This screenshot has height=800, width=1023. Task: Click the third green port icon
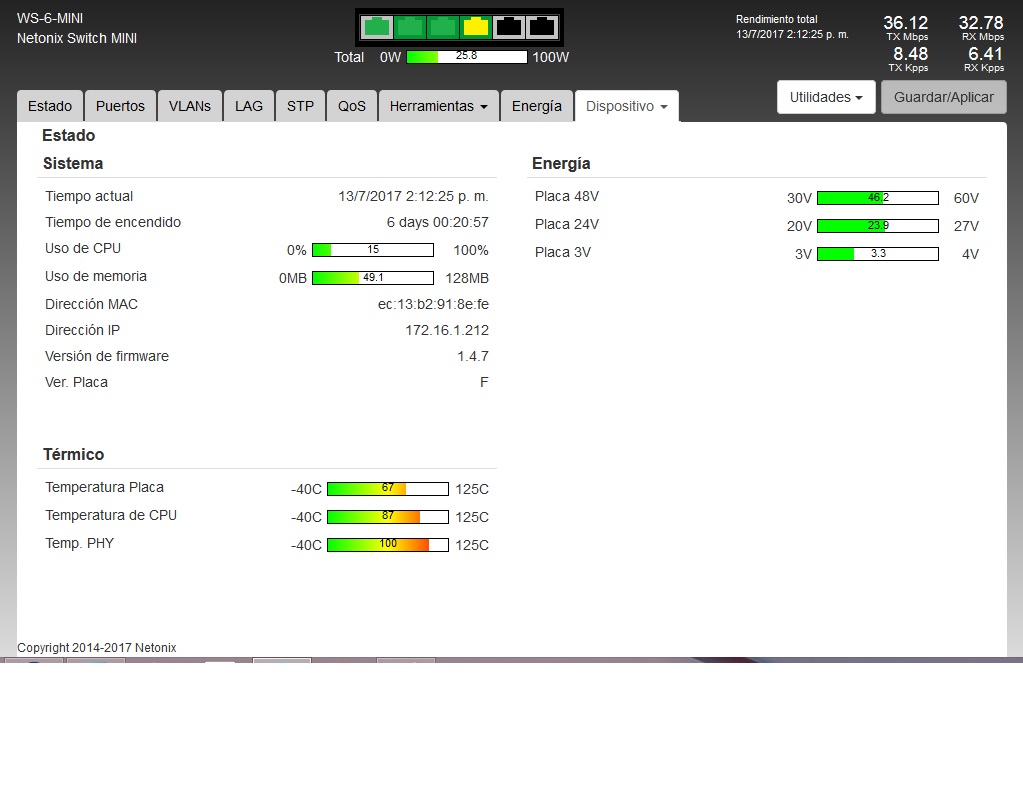click(x=443, y=27)
